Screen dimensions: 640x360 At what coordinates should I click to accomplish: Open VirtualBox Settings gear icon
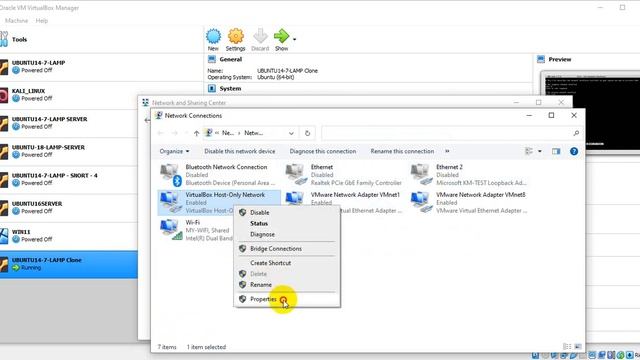(236, 36)
